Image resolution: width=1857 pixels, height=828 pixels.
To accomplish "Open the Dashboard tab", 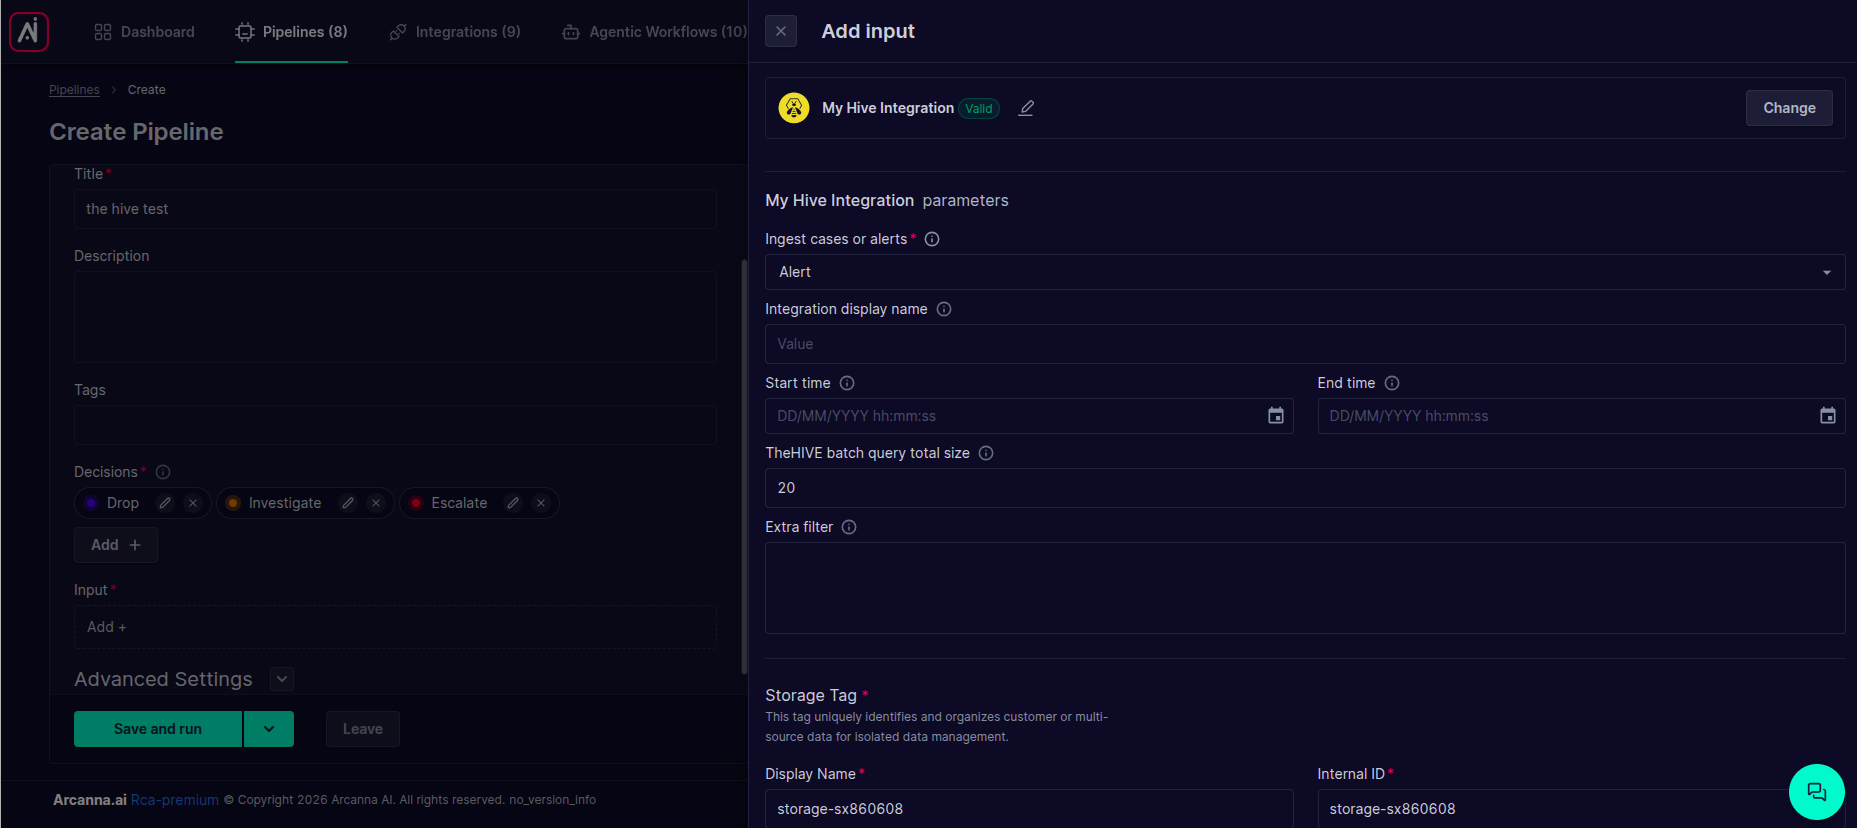I will pos(145,32).
